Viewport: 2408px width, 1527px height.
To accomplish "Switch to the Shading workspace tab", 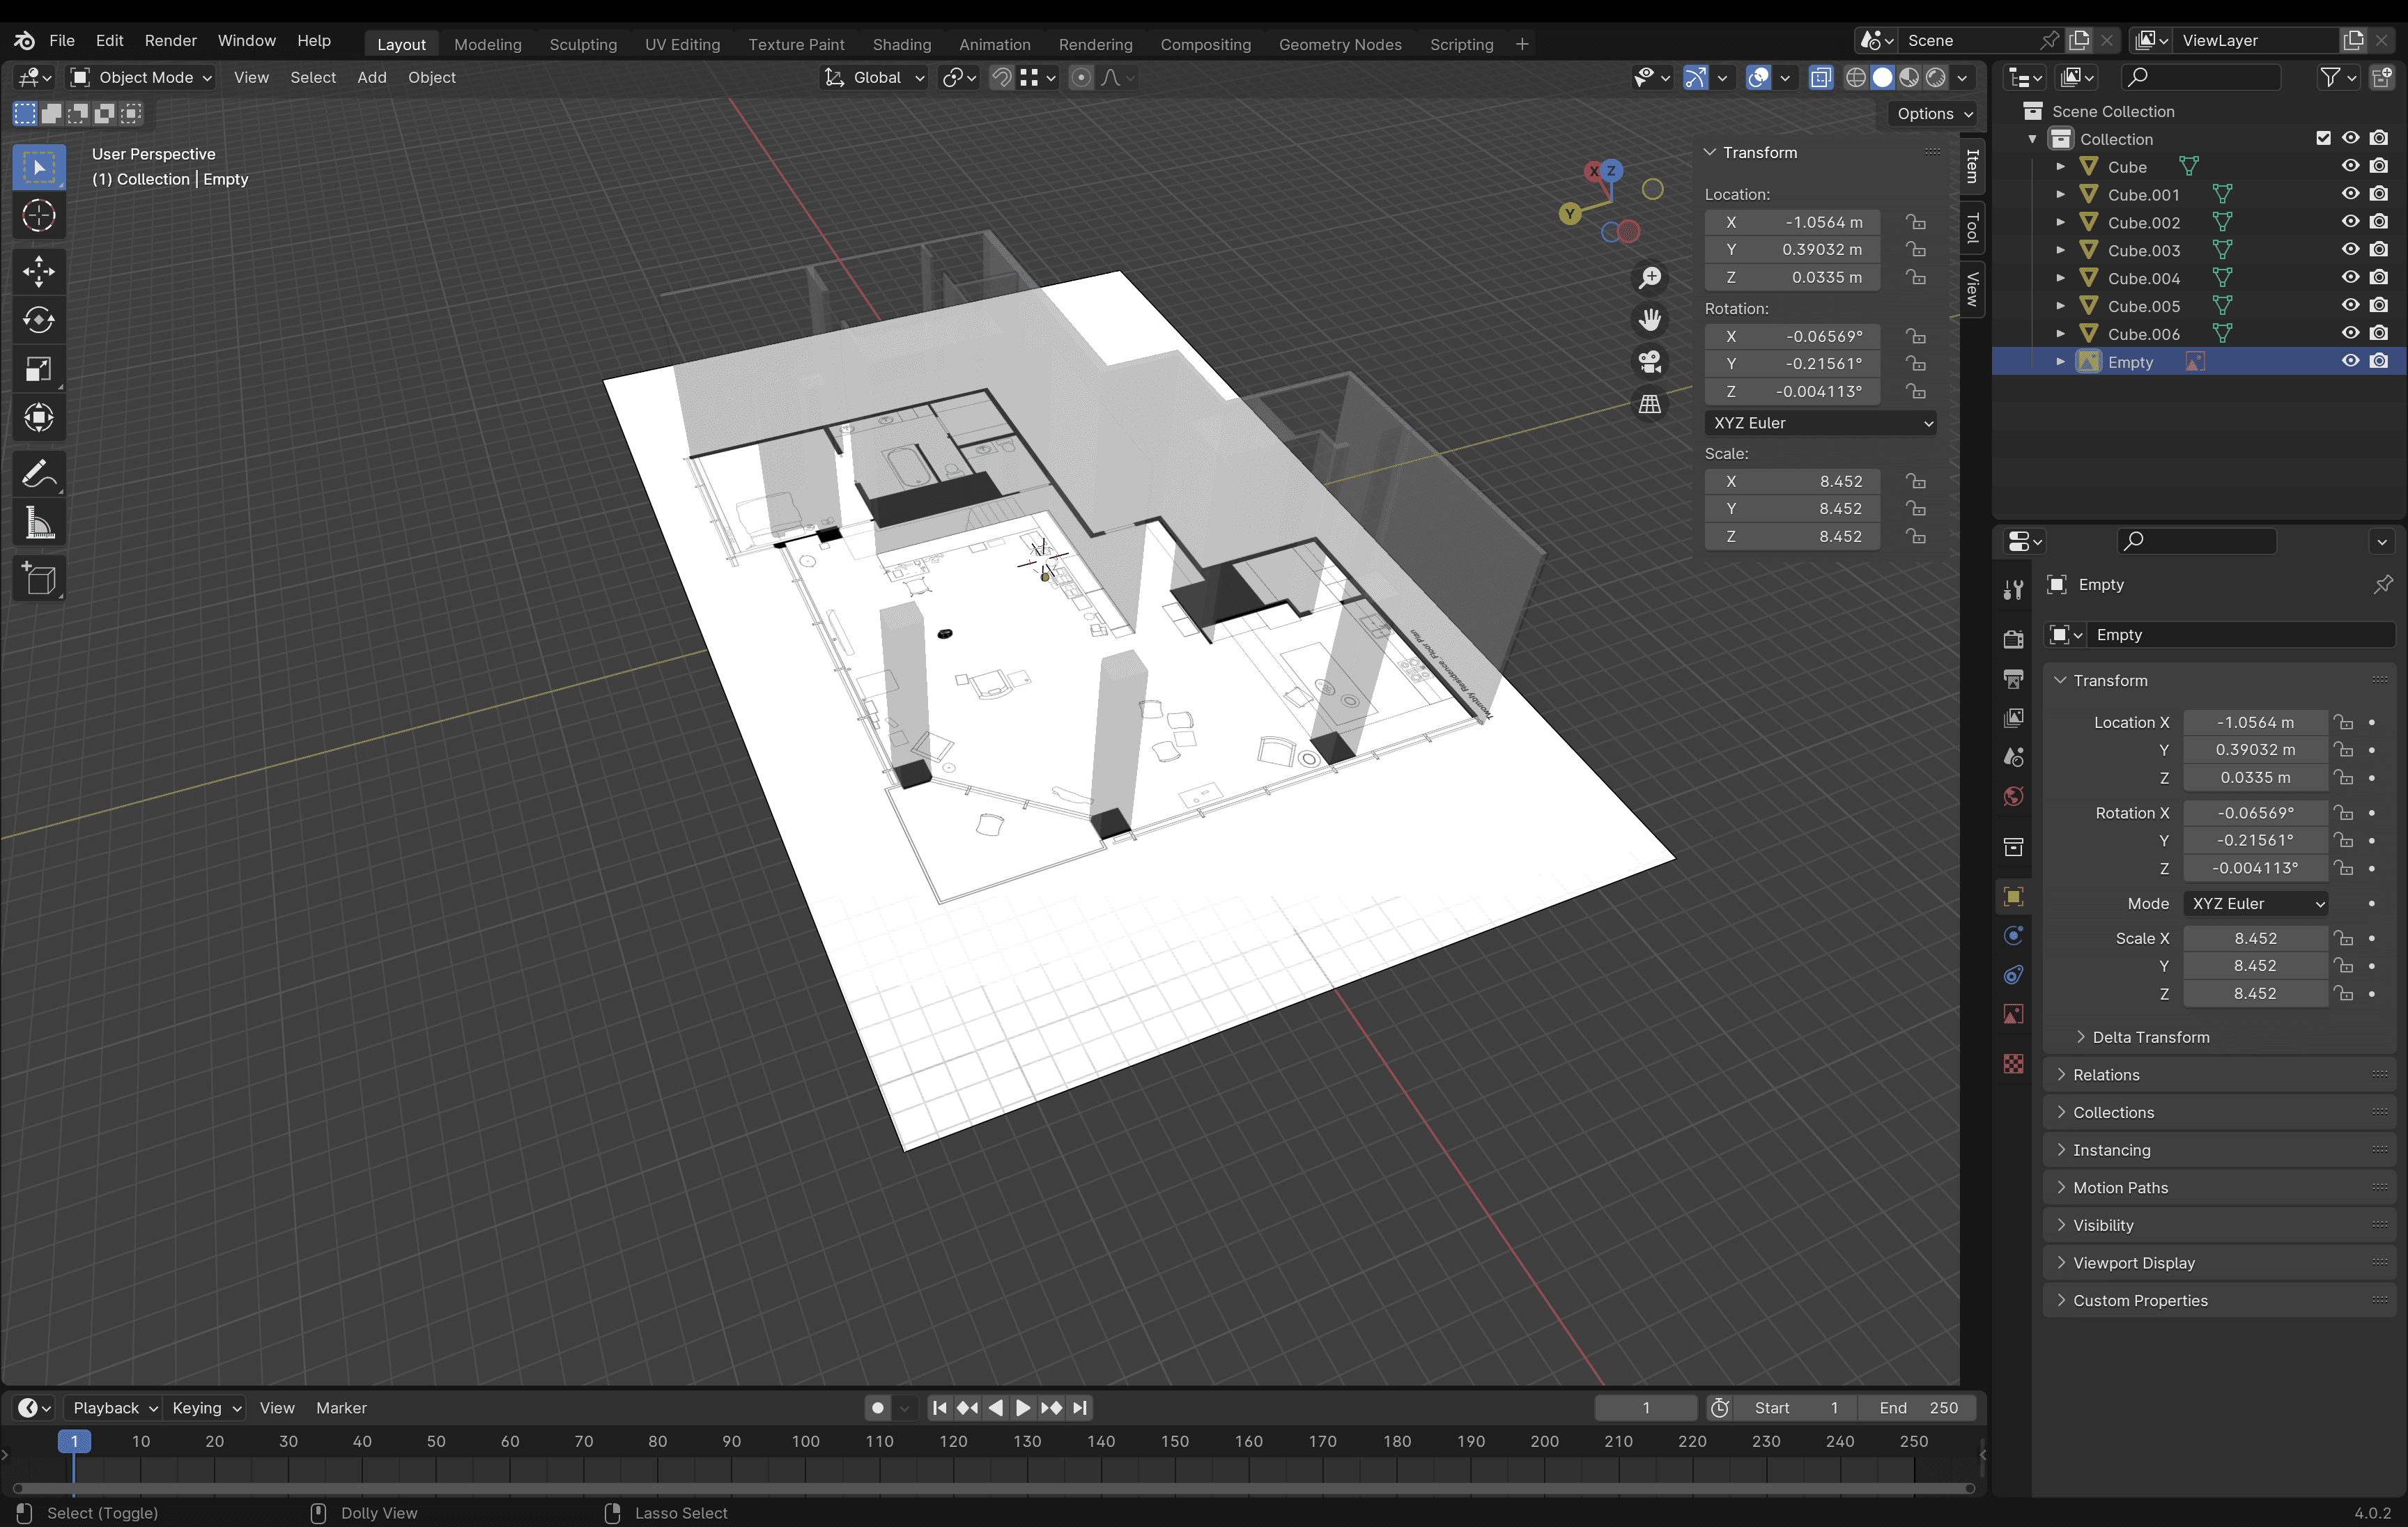I will point(901,44).
